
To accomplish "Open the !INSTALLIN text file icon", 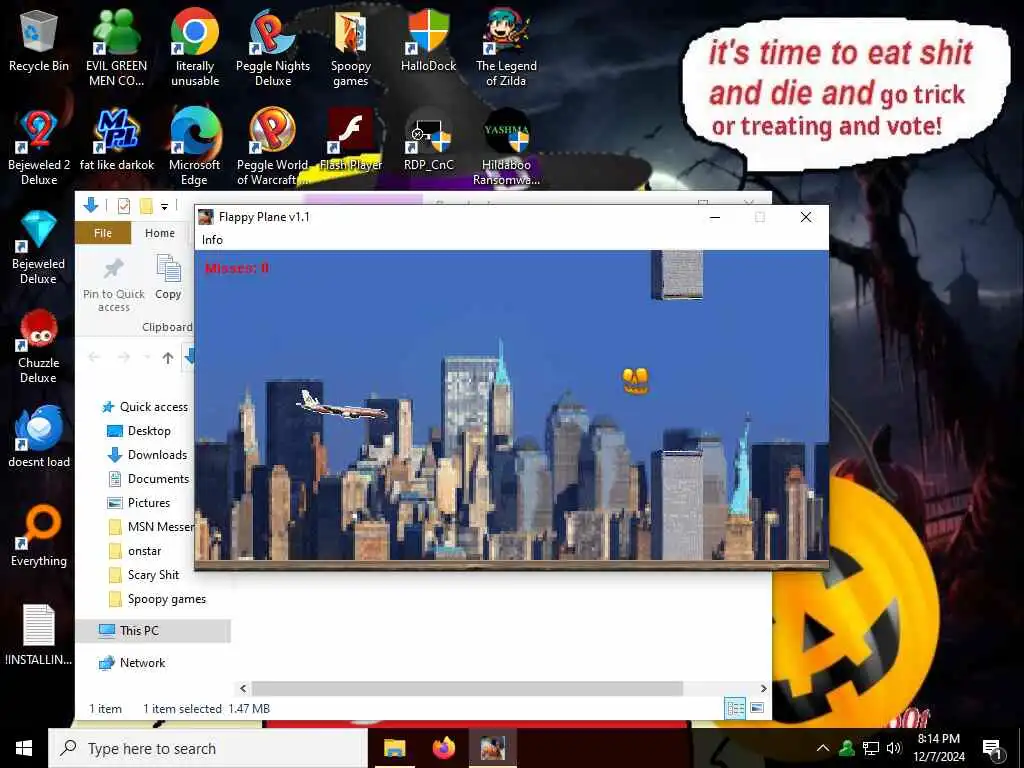I will 39,635.
